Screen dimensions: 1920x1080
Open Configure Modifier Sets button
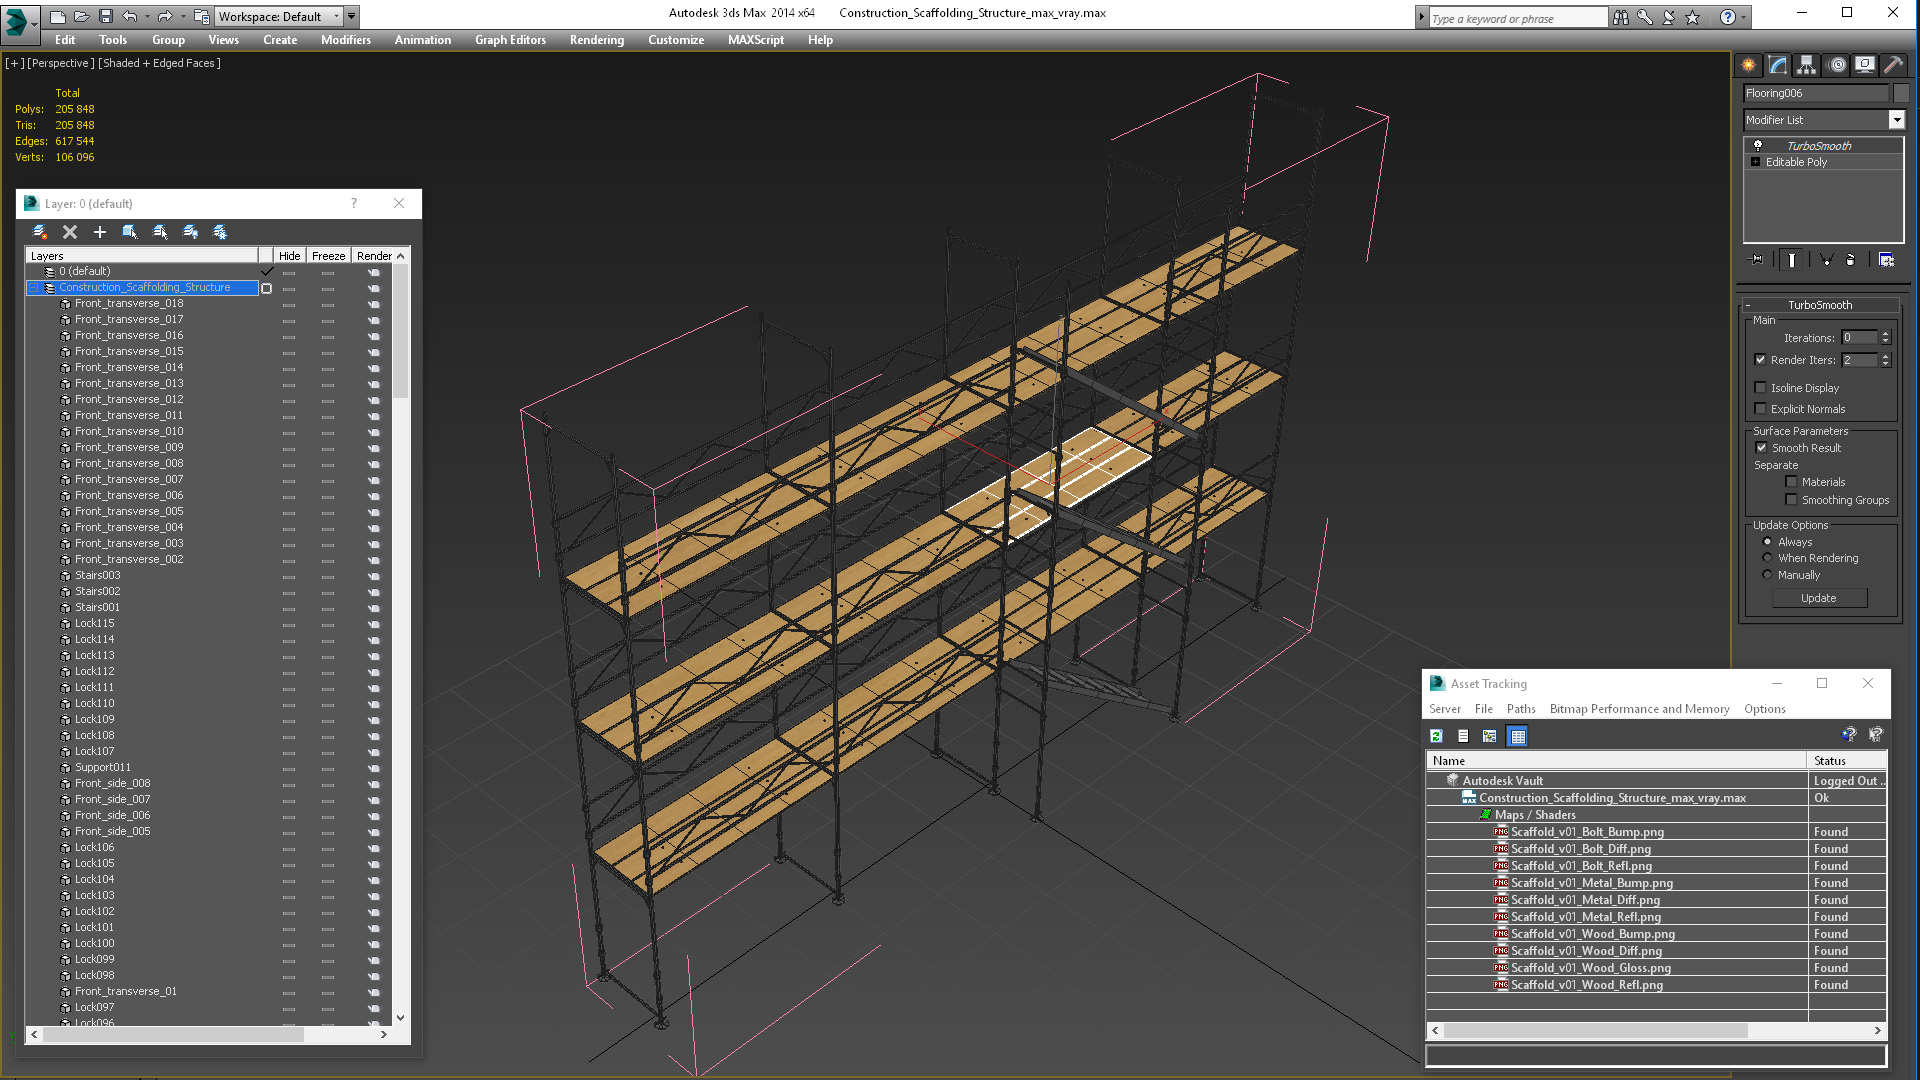pyautogui.click(x=1887, y=260)
